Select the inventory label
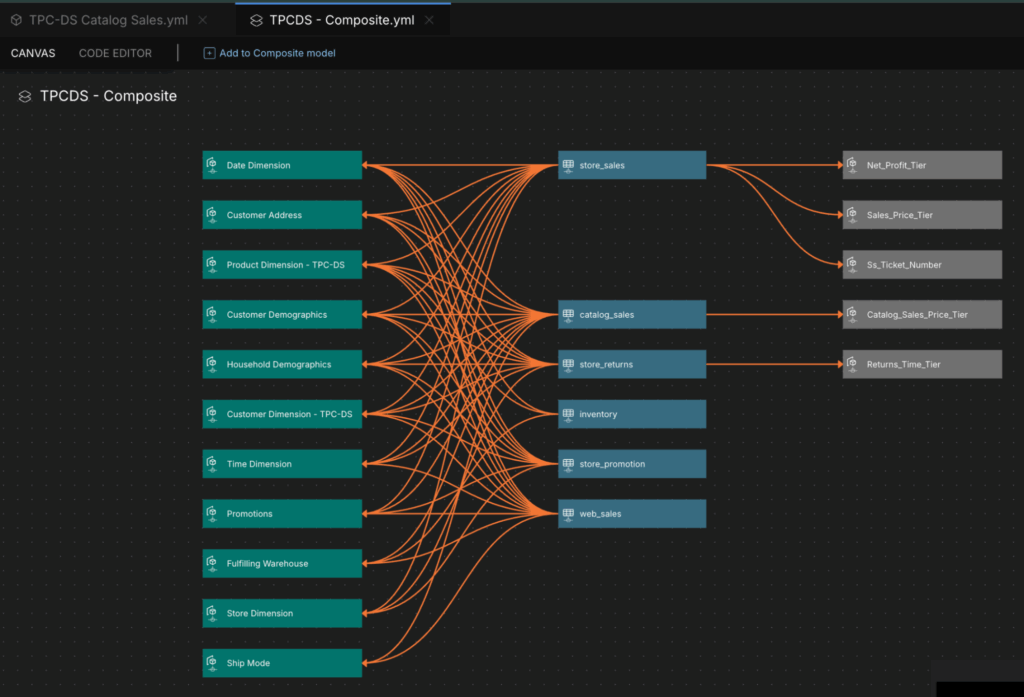The image size is (1024, 697). (x=598, y=413)
